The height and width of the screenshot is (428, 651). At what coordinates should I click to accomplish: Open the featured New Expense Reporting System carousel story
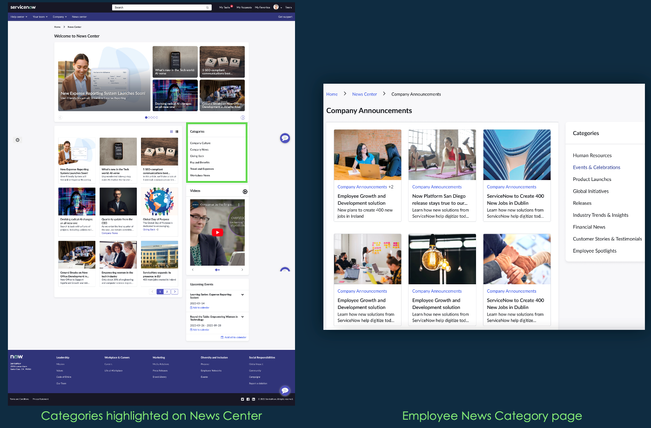pyautogui.click(x=104, y=78)
